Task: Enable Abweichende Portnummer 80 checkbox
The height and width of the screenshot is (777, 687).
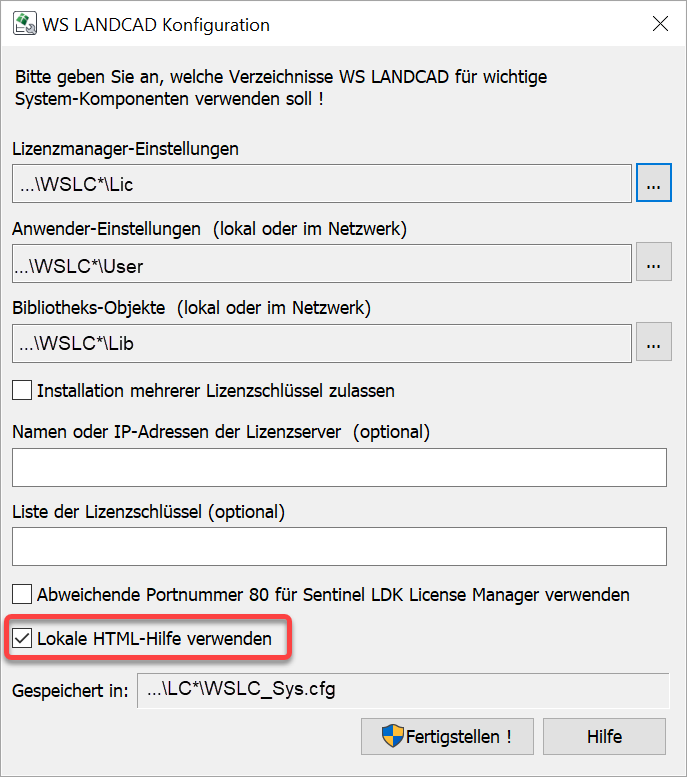Action: click(x=22, y=594)
